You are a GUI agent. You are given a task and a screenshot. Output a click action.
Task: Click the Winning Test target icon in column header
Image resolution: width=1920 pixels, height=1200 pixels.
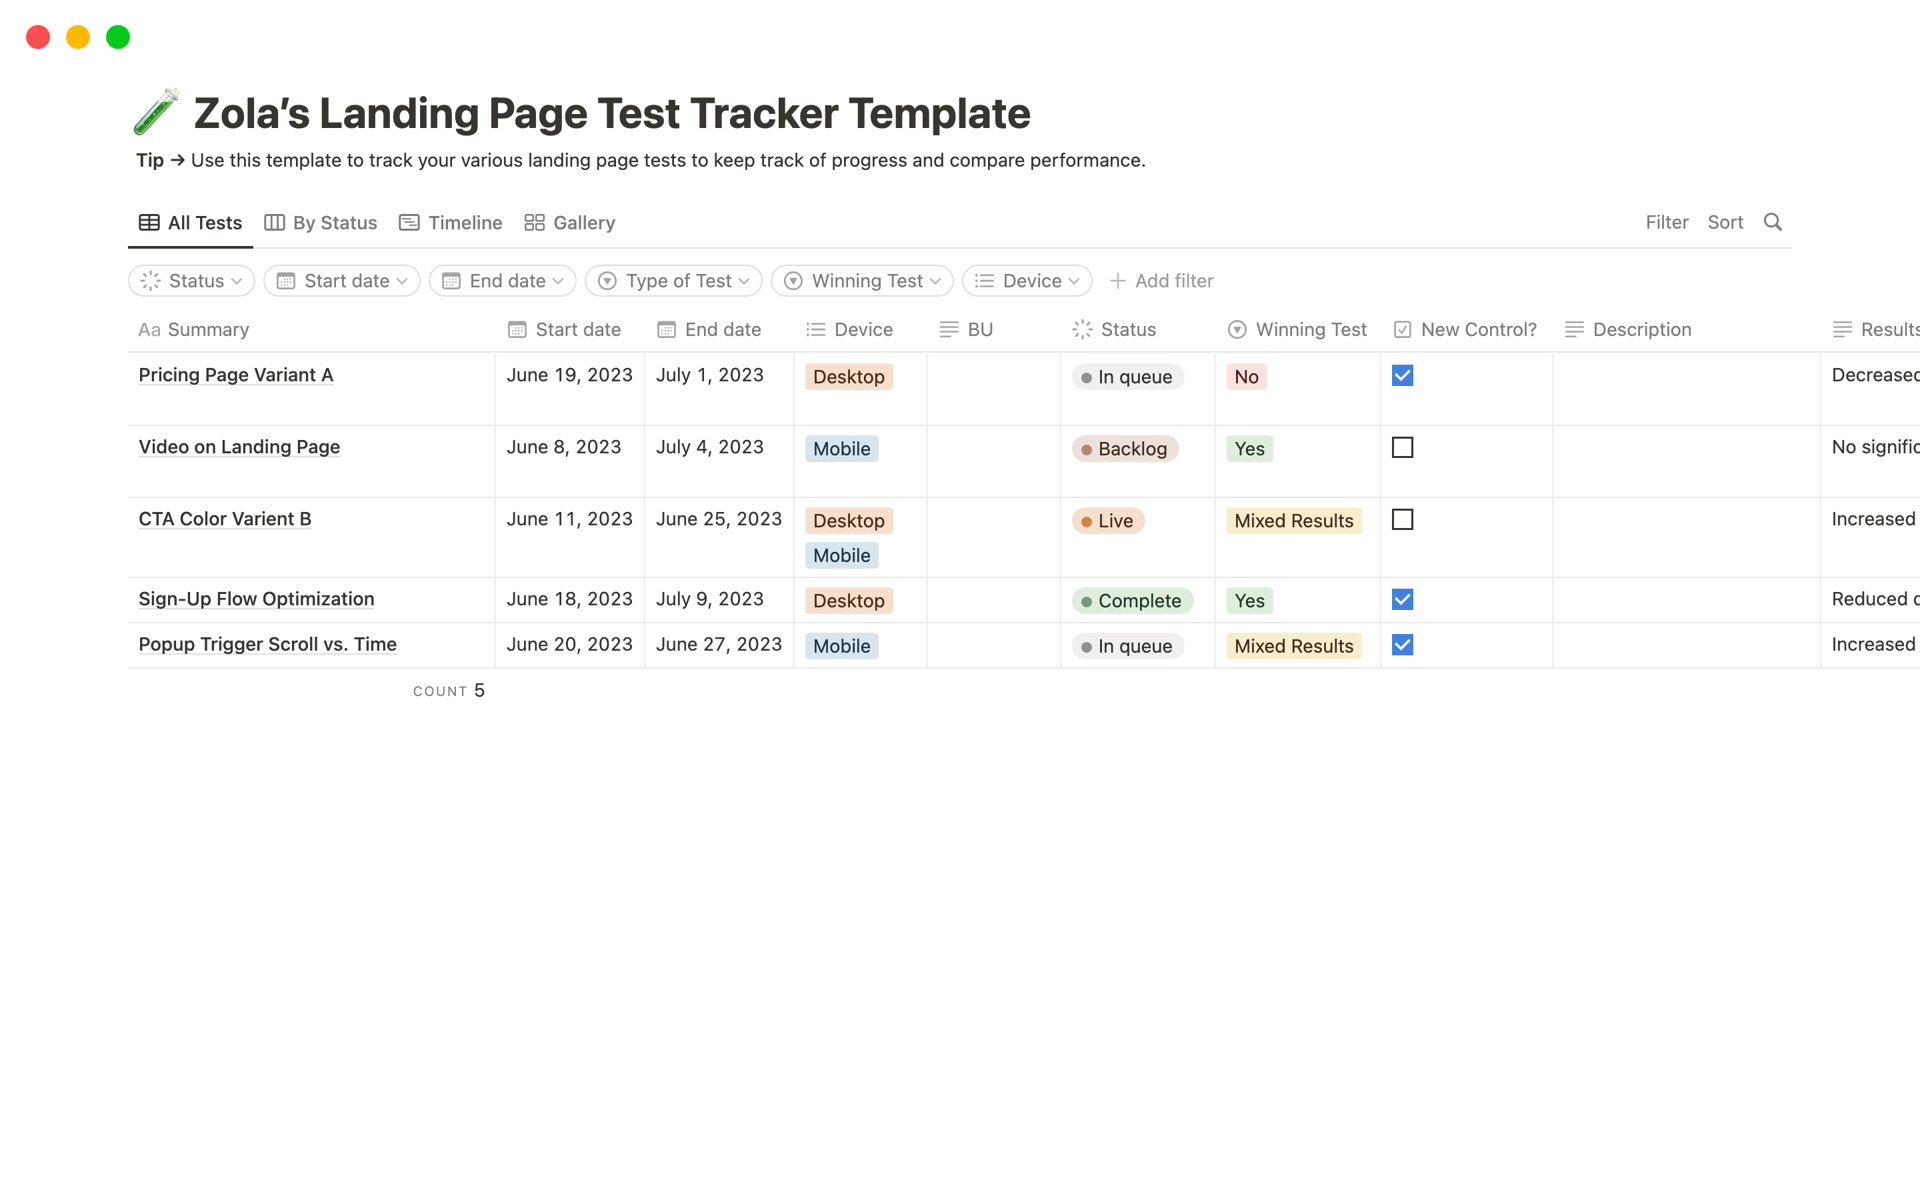coord(1237,329)
